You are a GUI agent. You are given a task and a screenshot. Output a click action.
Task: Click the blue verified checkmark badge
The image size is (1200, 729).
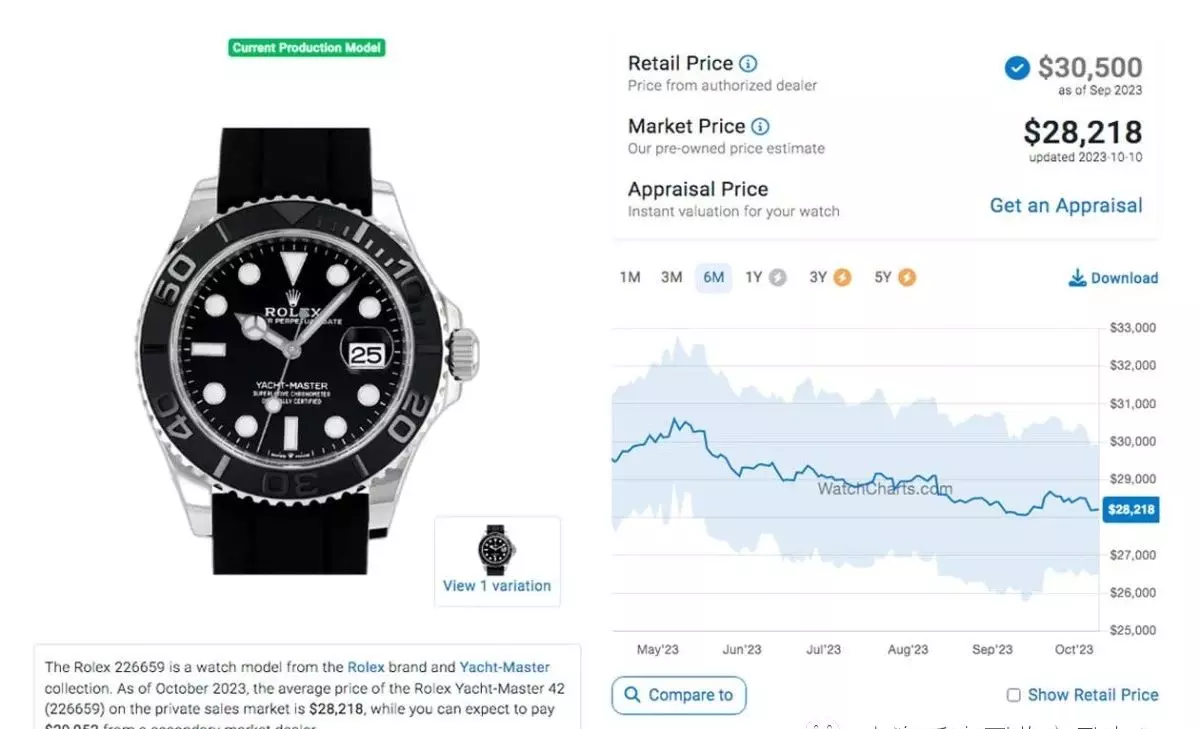point(1017,68)
